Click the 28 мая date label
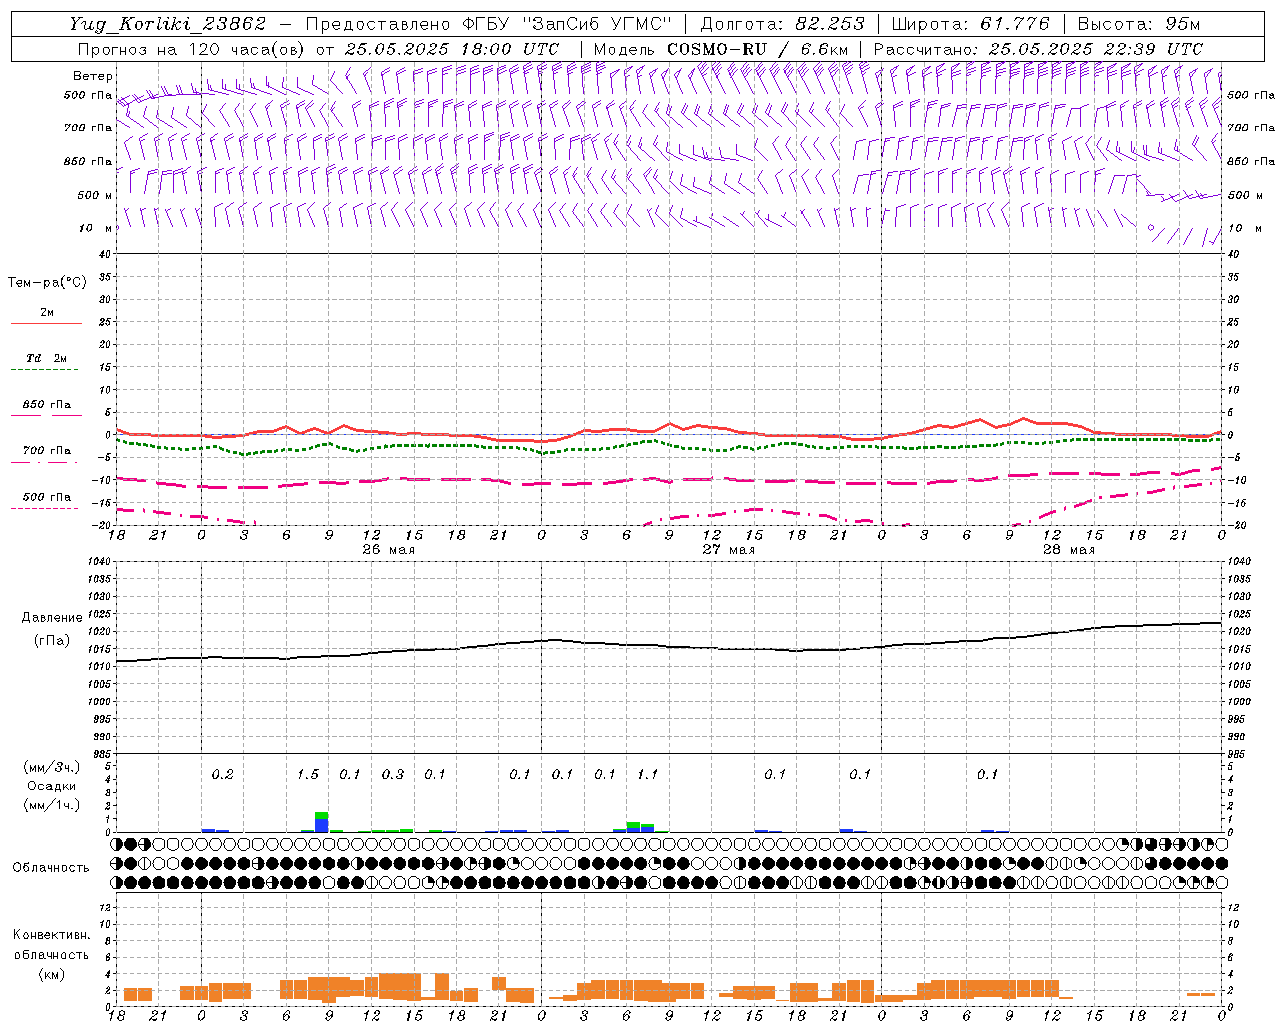1280x1024 pixels. tap(1068, 550)
